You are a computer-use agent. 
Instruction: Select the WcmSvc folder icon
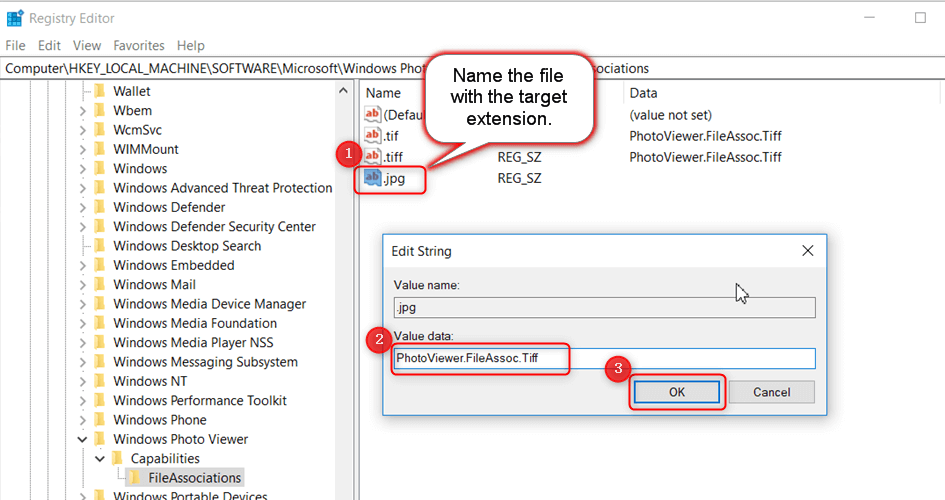(100, 130)
